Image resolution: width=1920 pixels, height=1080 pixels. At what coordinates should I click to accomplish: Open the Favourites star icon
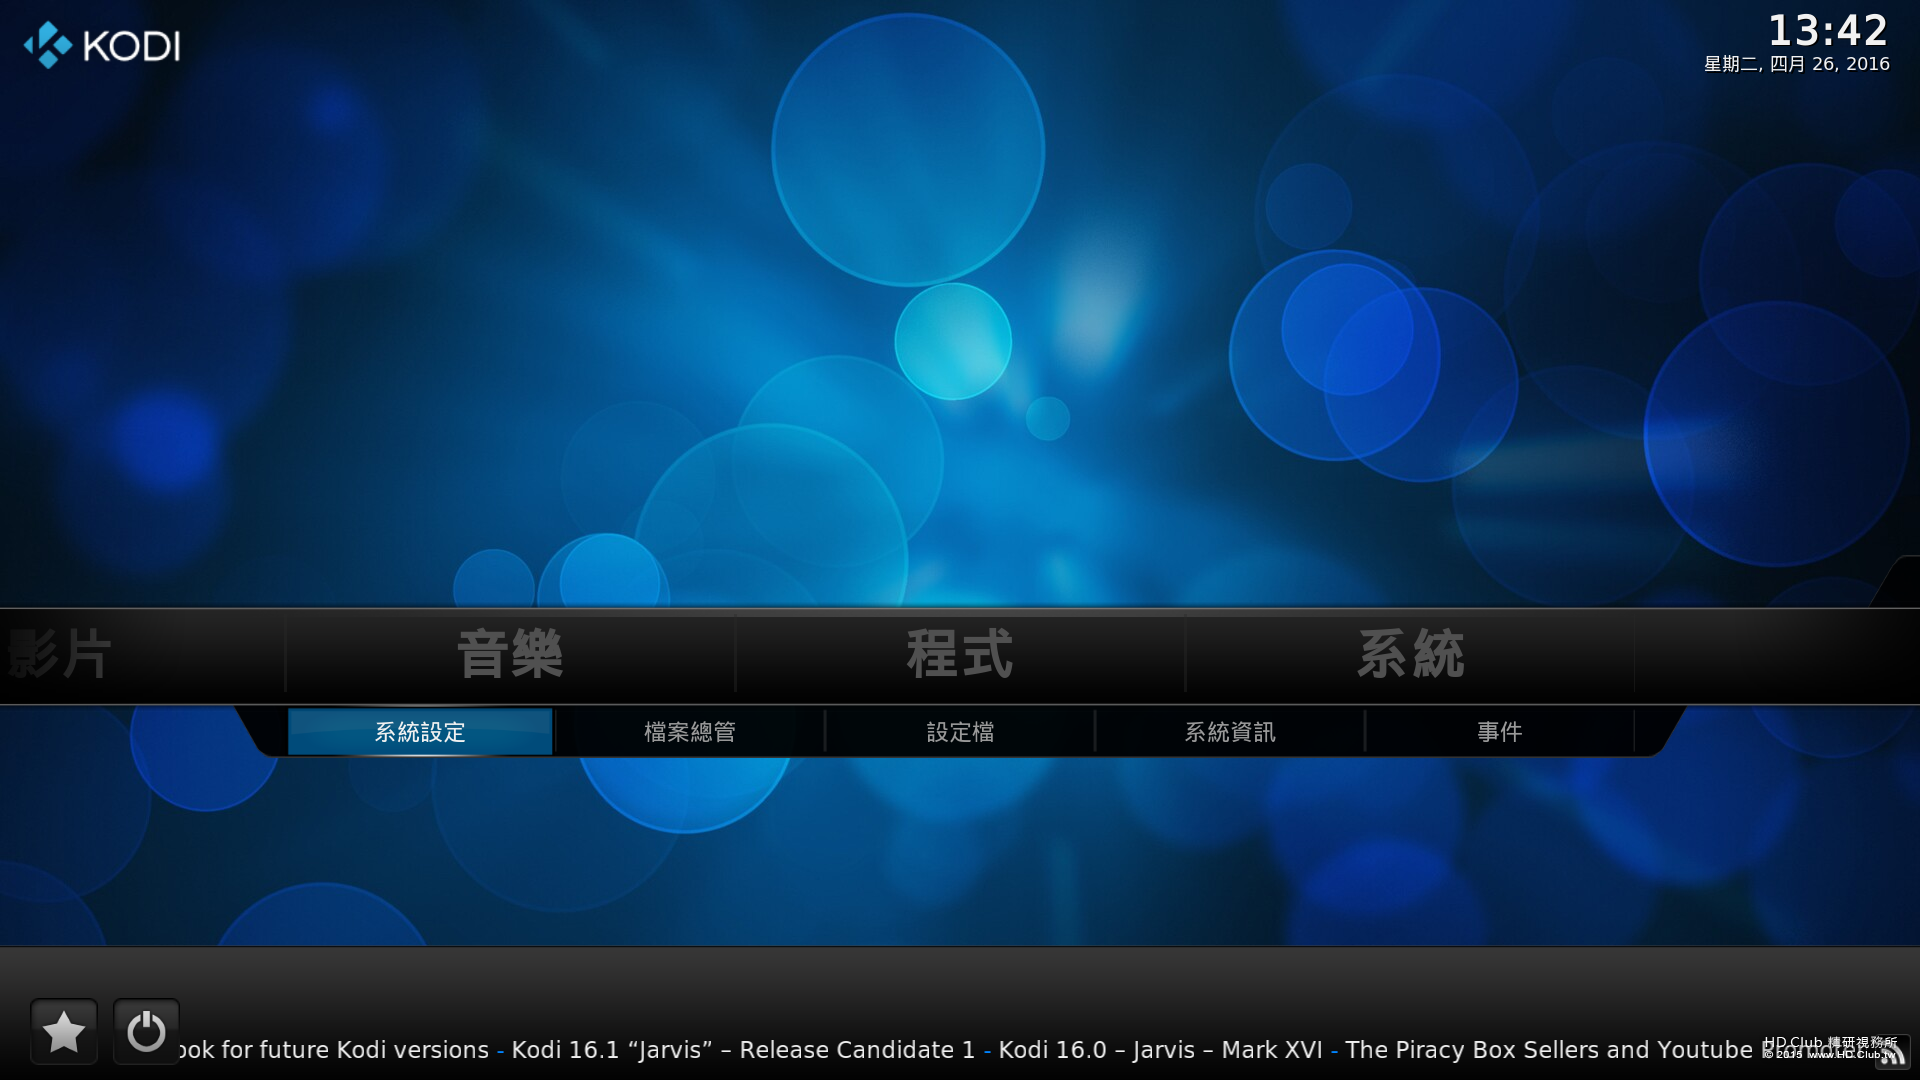click(64, 1031)
